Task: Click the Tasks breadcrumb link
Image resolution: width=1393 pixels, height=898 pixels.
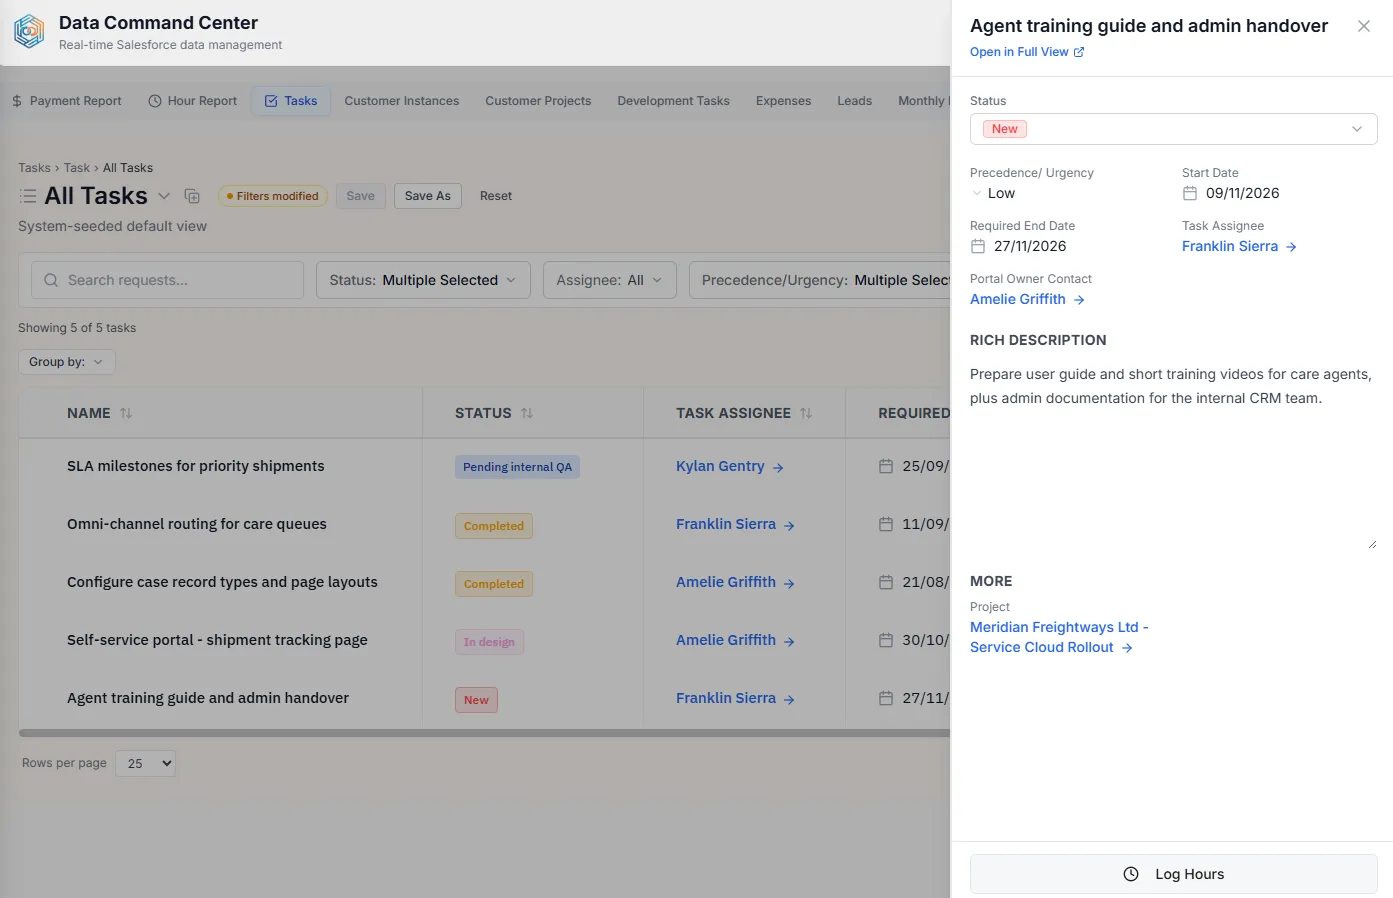Action: click(x=34, y=168)
